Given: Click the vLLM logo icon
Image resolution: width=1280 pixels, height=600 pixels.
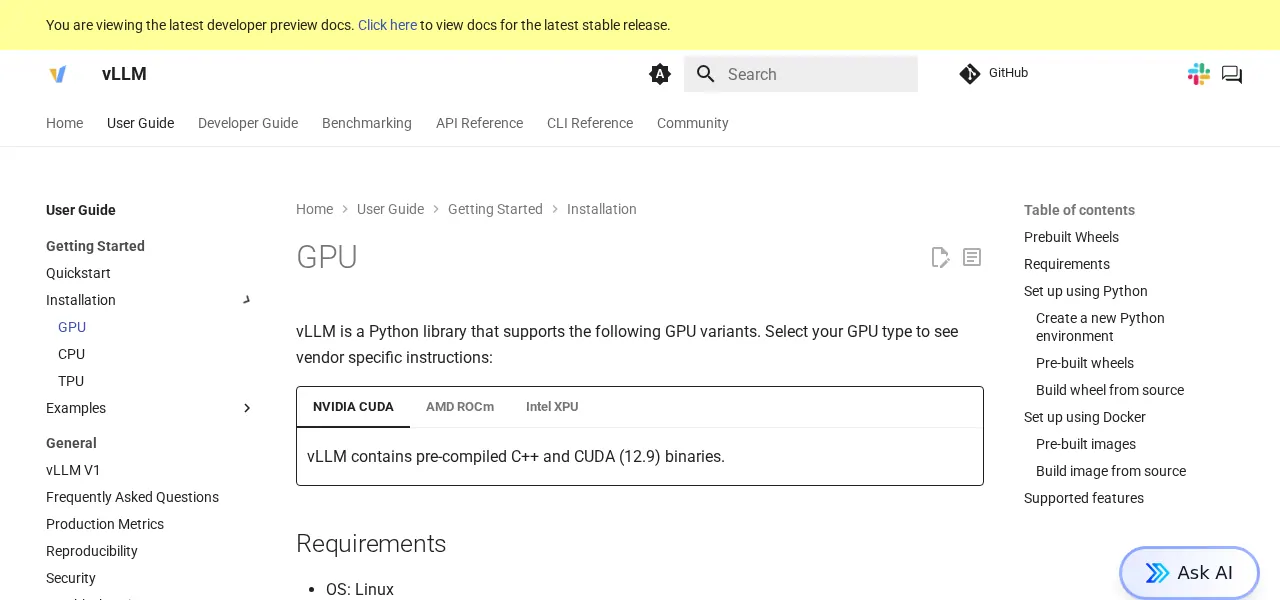Looking at the screenshot, I should 58,74.
